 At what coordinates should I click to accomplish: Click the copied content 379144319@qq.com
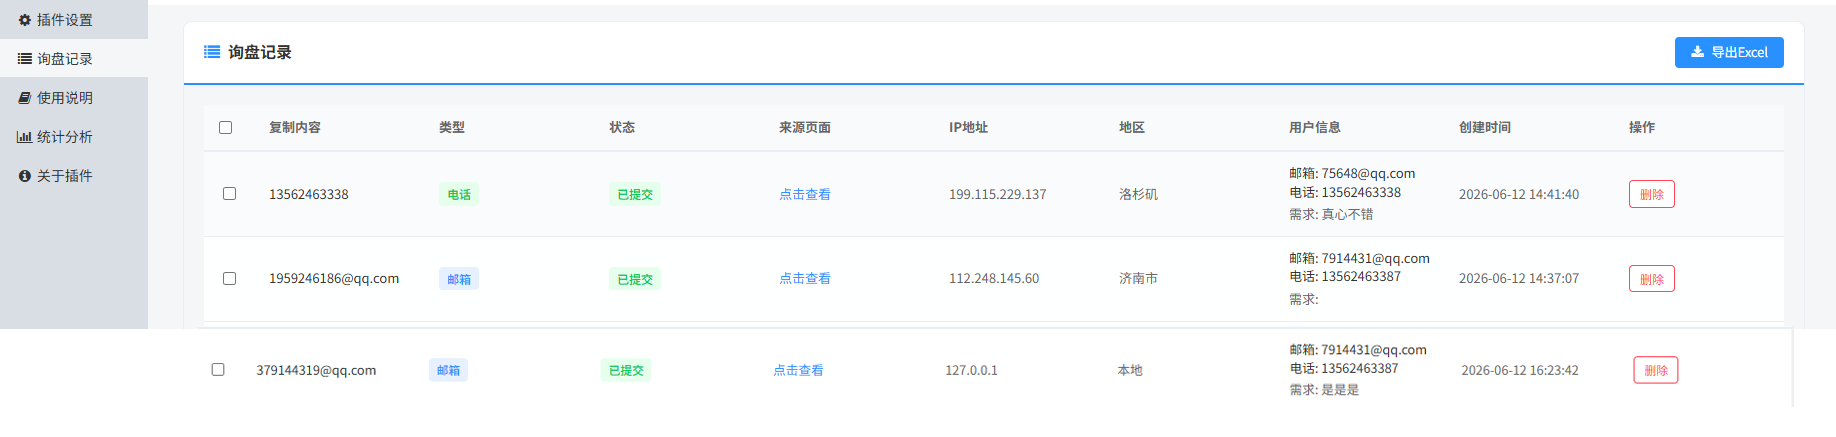click(316, 370)
